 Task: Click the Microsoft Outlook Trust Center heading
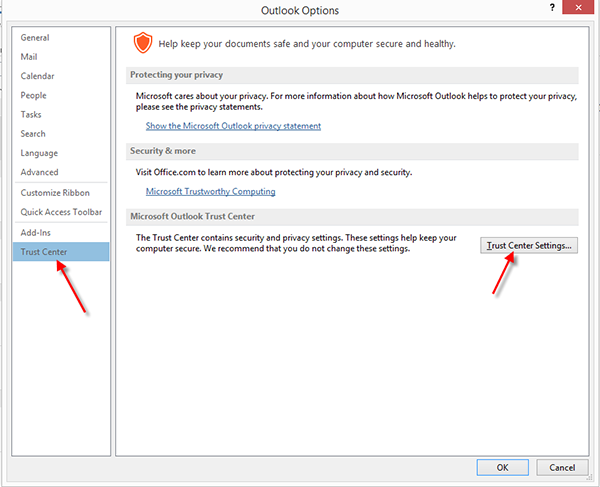pyautogui.click(x=192, y=216)
